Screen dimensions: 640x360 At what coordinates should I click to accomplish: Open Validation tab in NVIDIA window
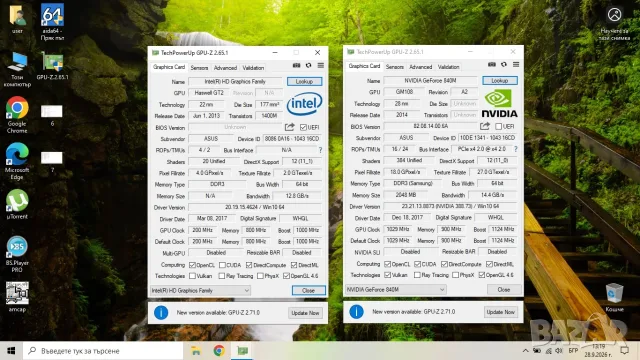[x=449, y=67]
